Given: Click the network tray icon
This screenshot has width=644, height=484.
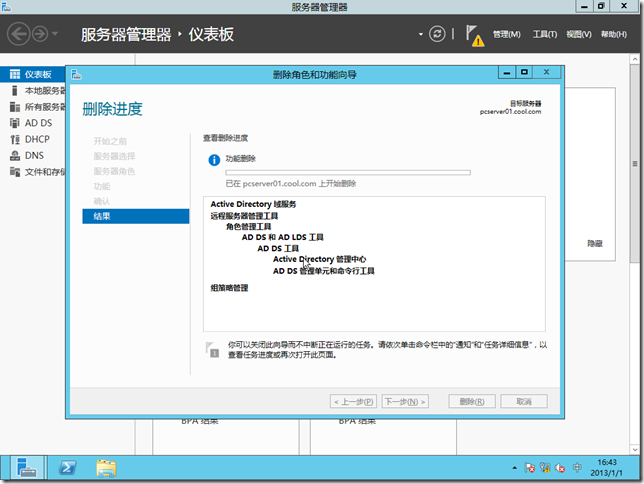Looking at the screenshot, I should point(545,468).
